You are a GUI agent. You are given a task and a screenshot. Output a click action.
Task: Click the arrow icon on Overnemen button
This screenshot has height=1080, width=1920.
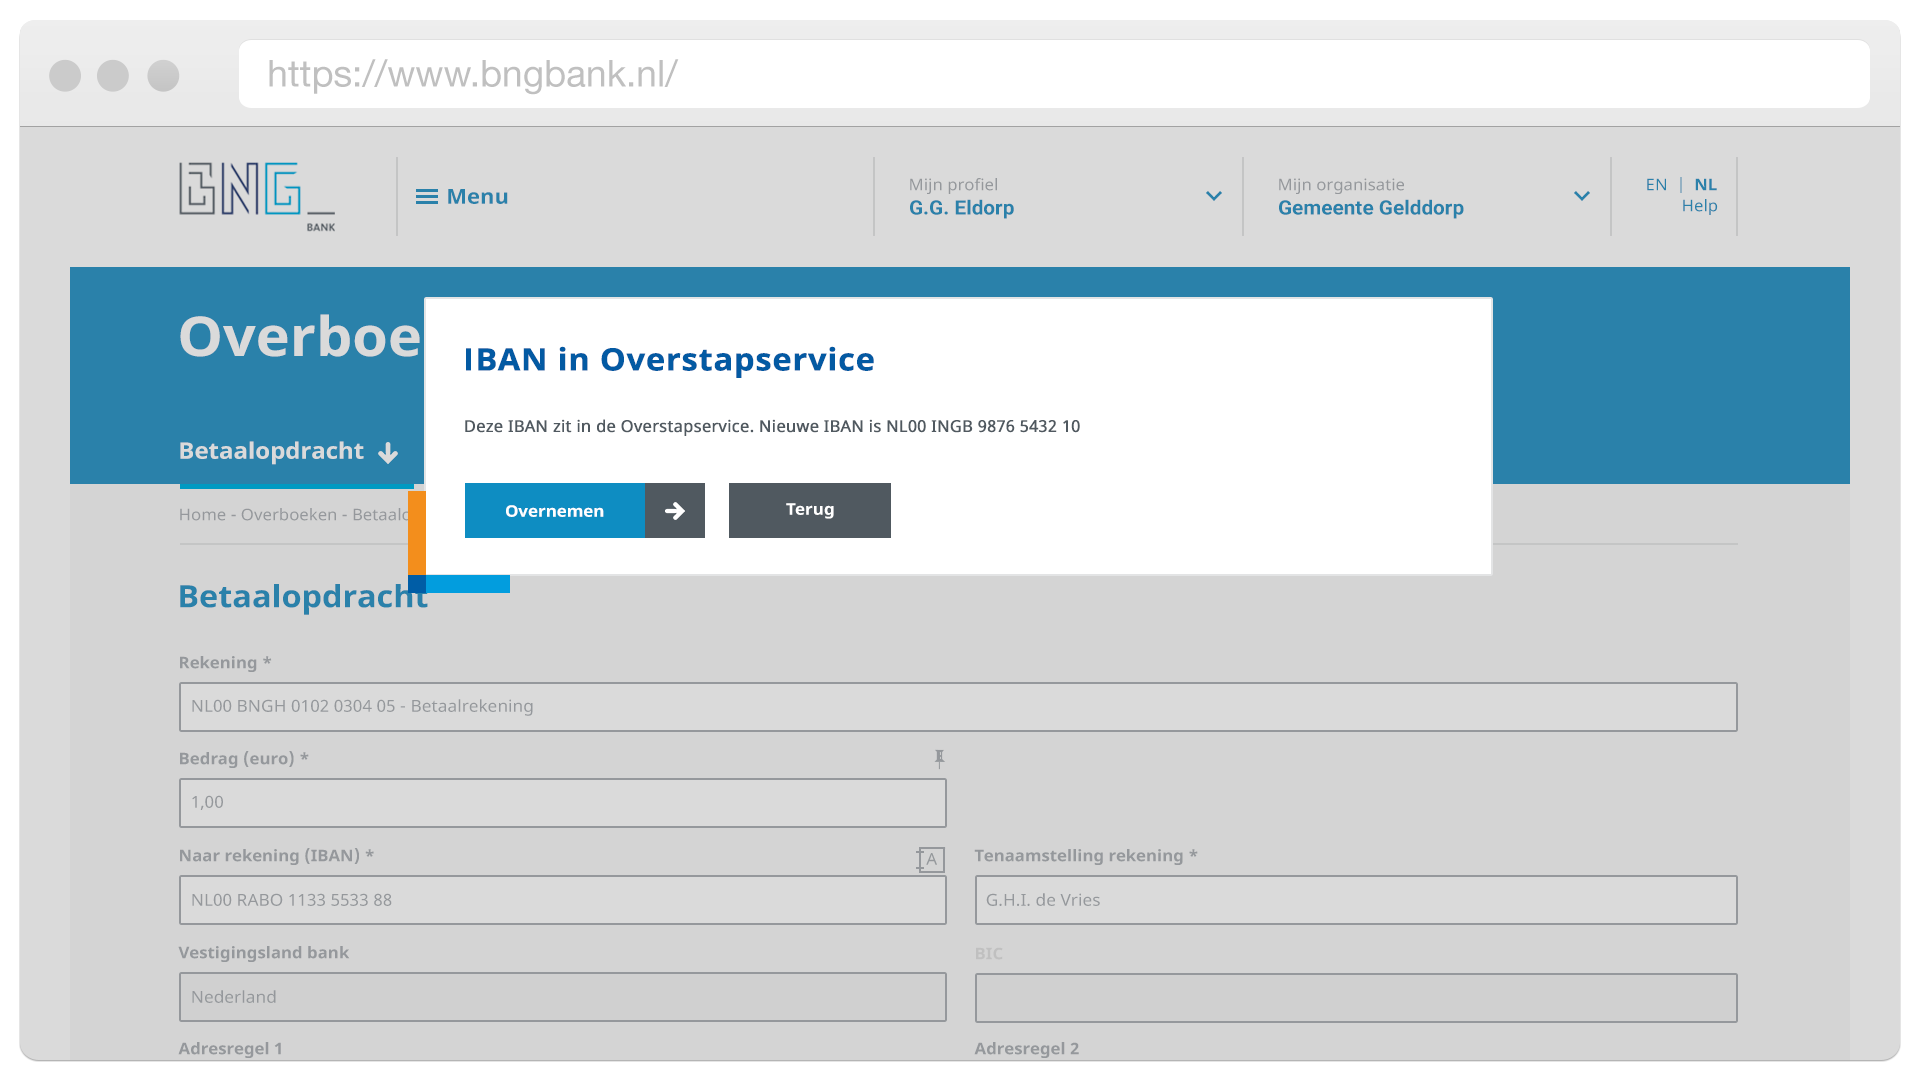[675, 510]
